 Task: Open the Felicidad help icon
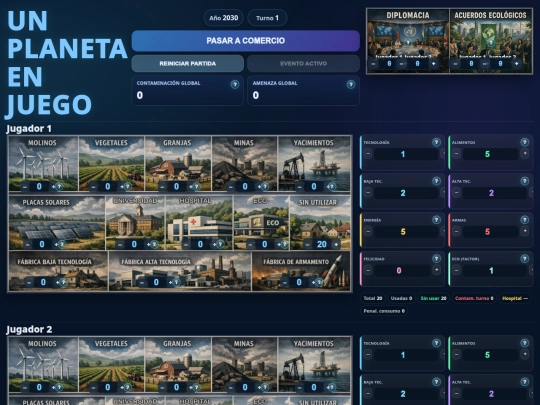tap(436, 259)
